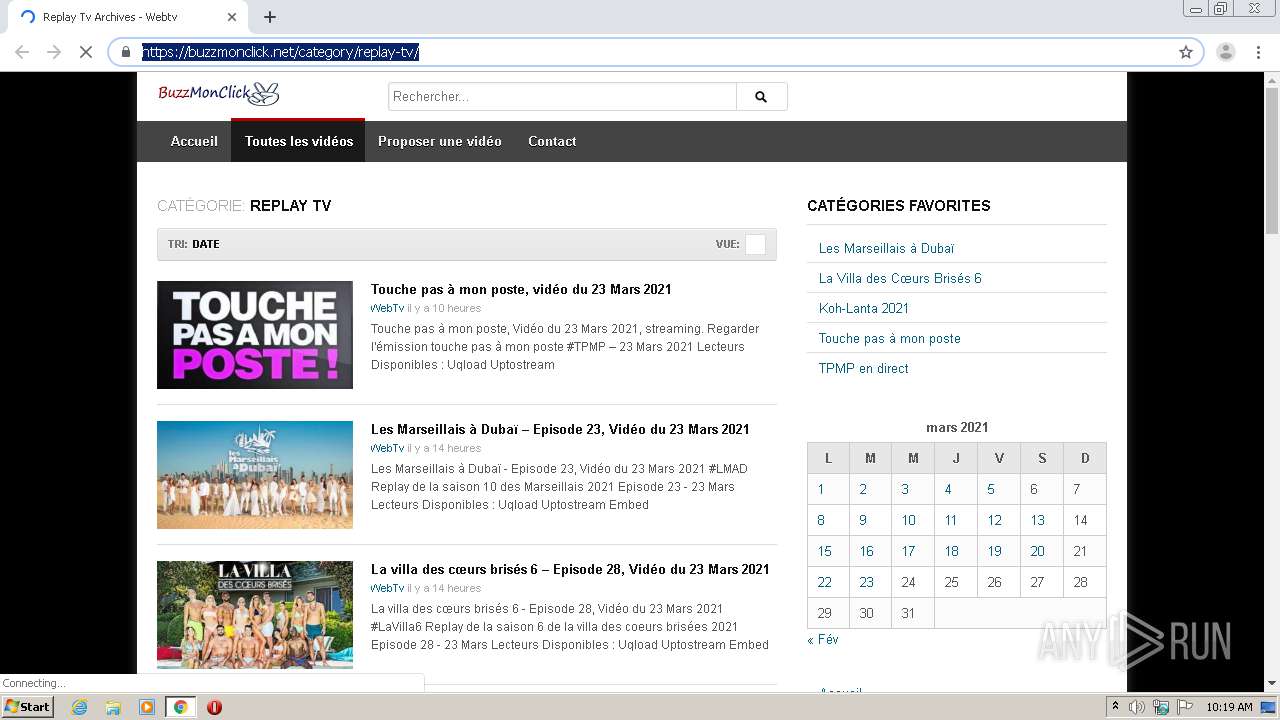Viewport: 1280px width, 720px height.
Task: Open the Contact menu item
Action: pos(552,141)
